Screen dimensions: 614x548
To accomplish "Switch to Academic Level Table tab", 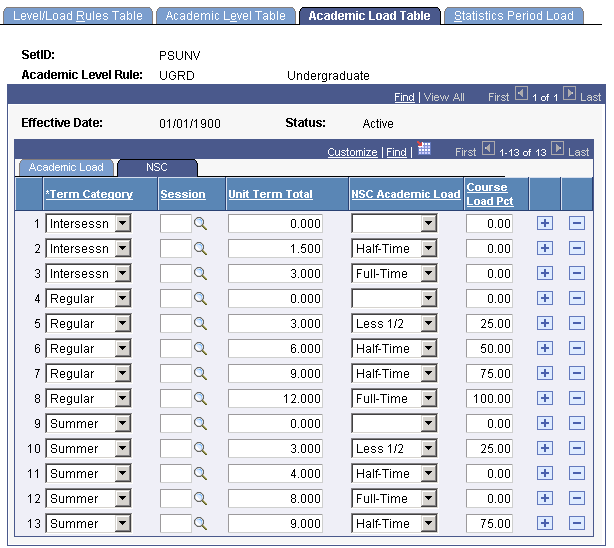I will click(x=226, y=16).
